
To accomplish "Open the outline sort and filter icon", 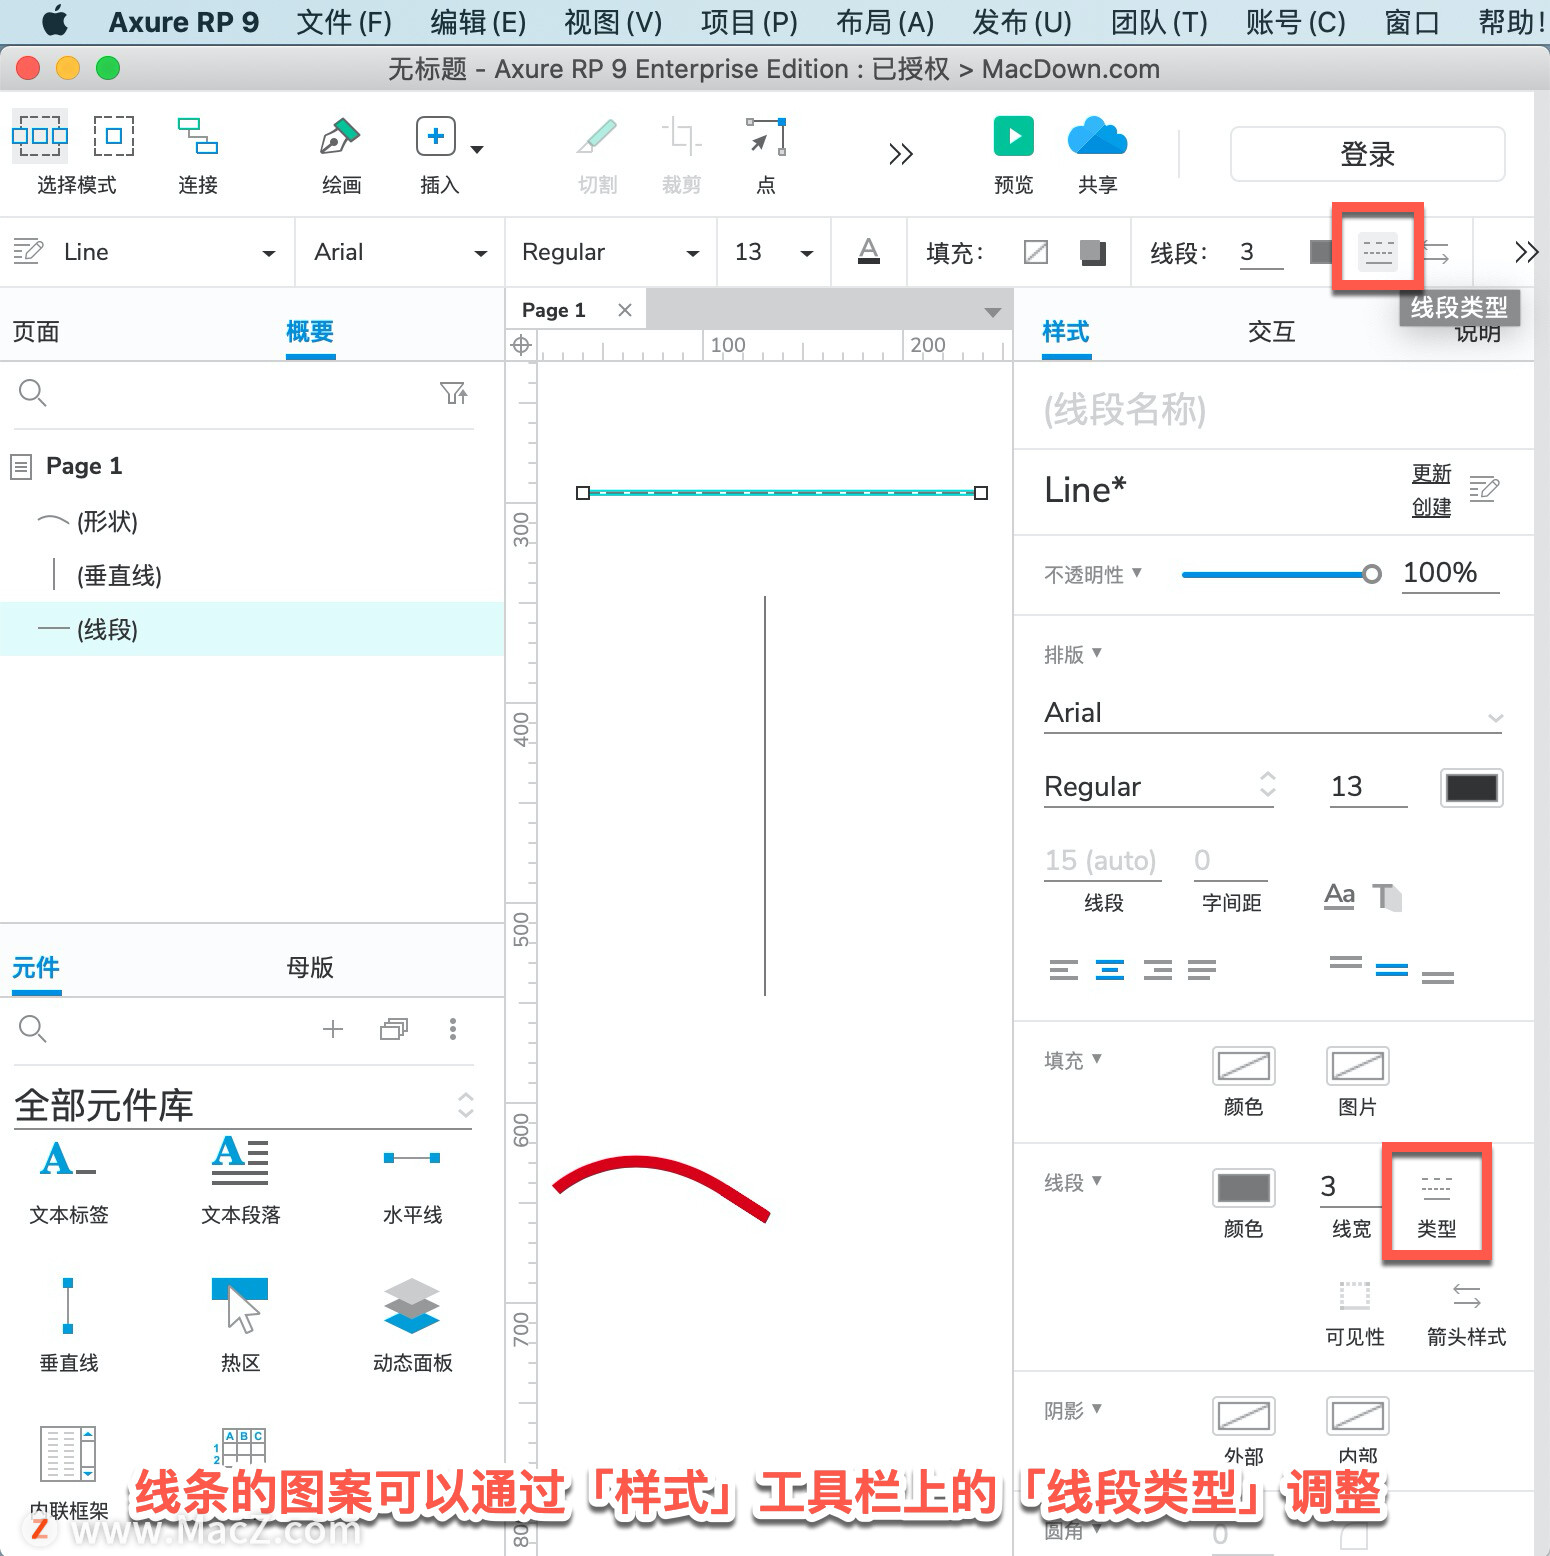I will 454,393.
